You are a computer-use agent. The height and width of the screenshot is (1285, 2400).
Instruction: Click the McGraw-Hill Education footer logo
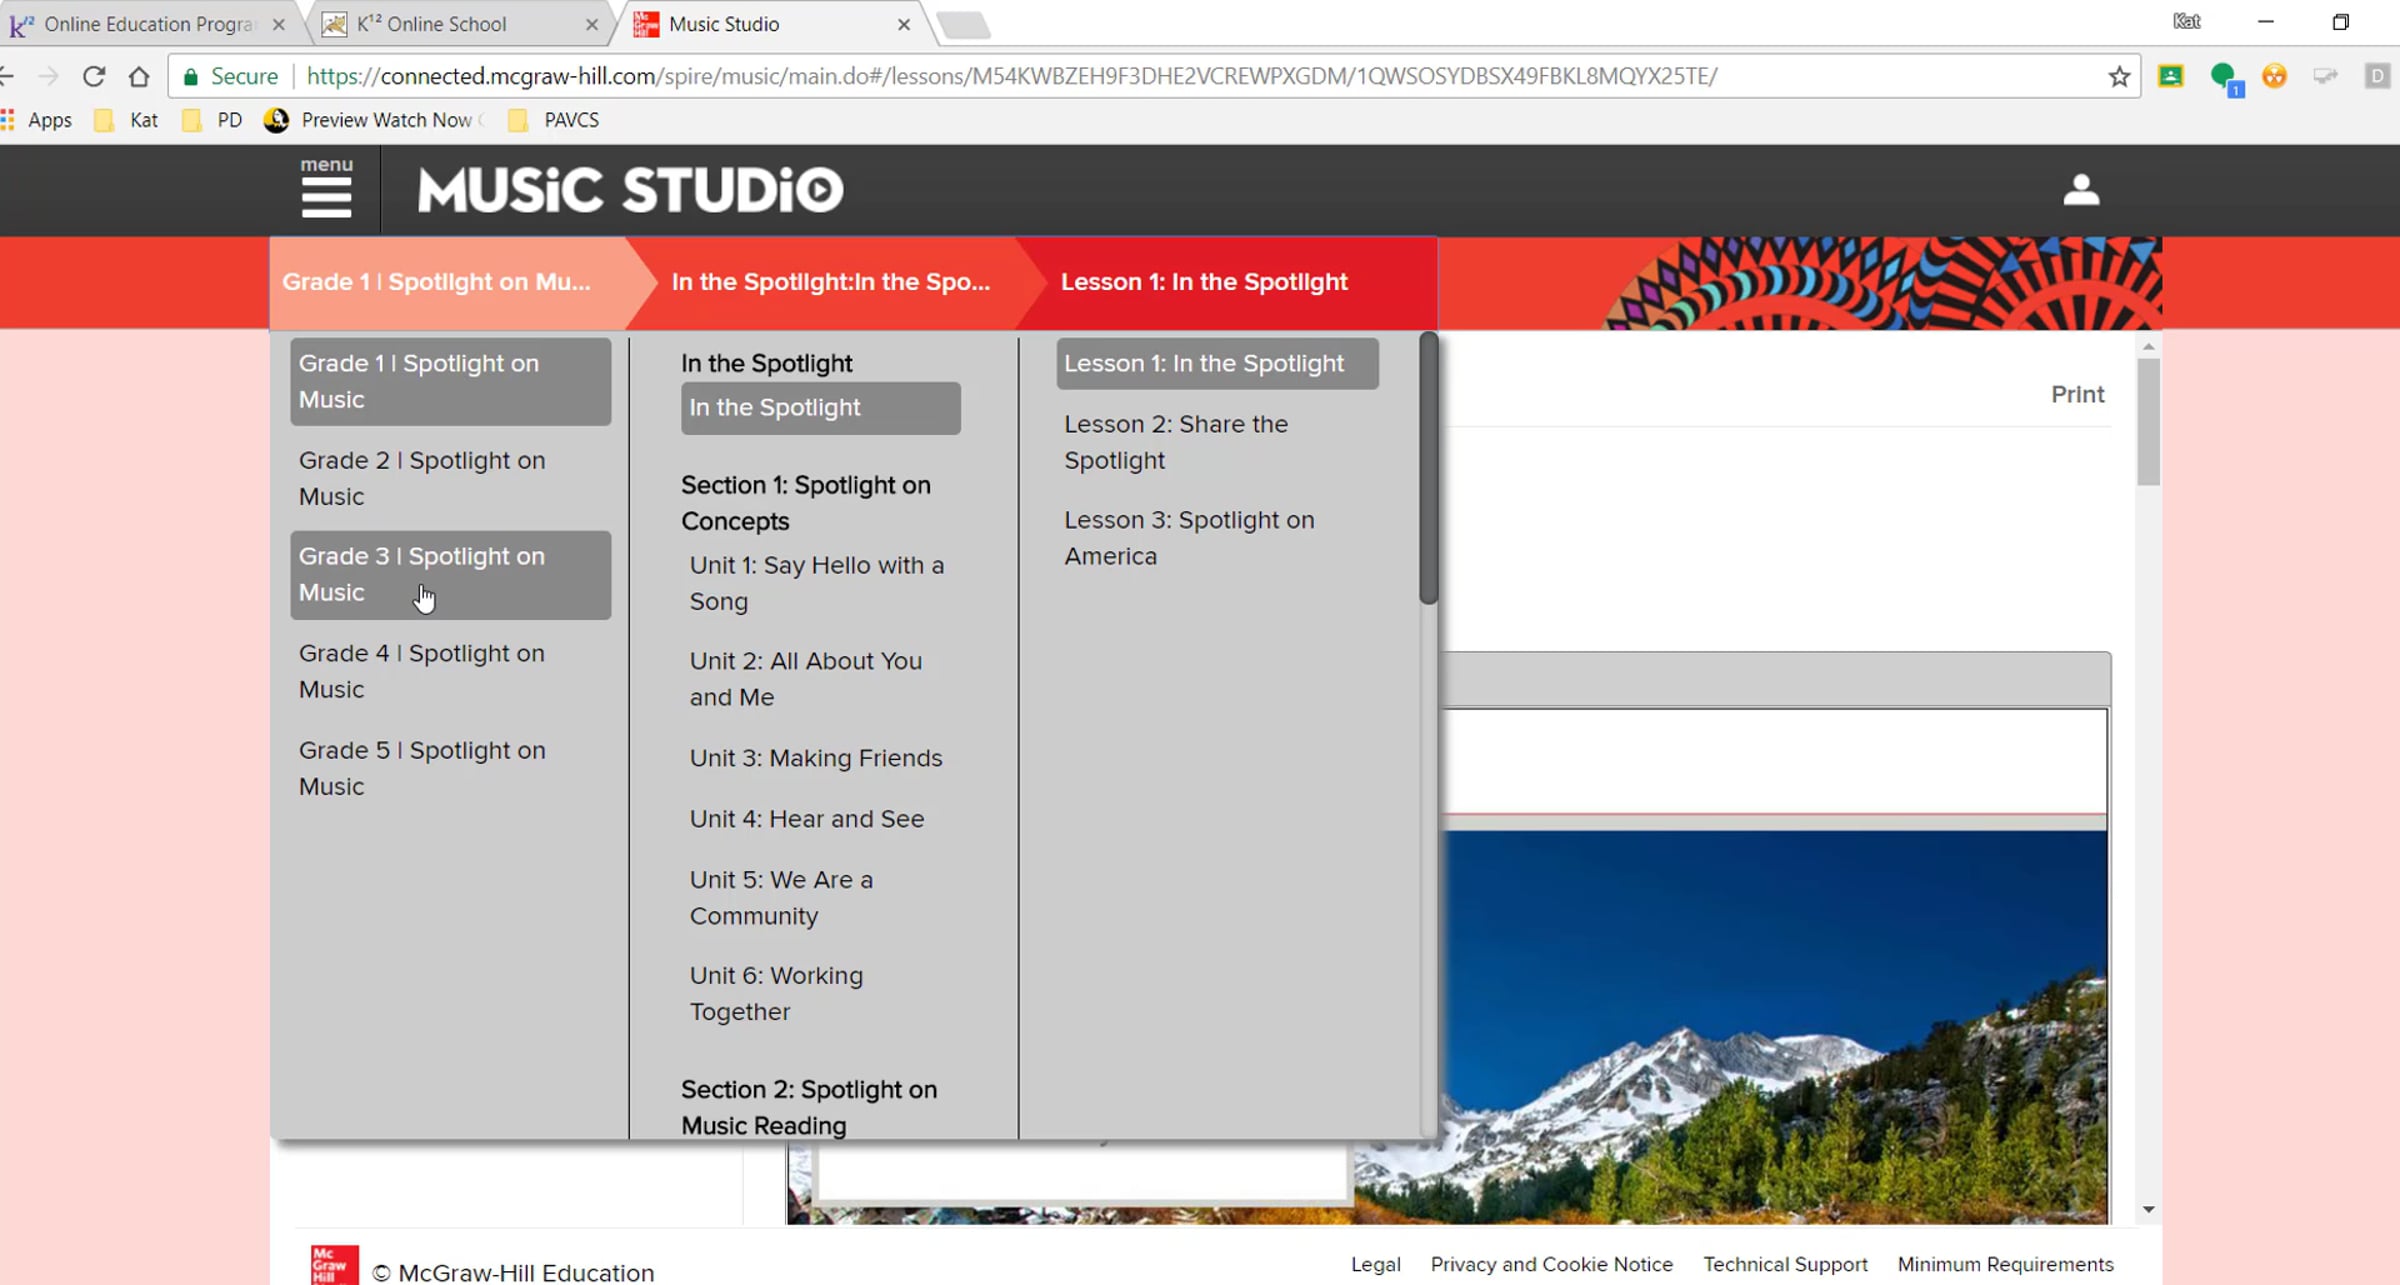334,1265
